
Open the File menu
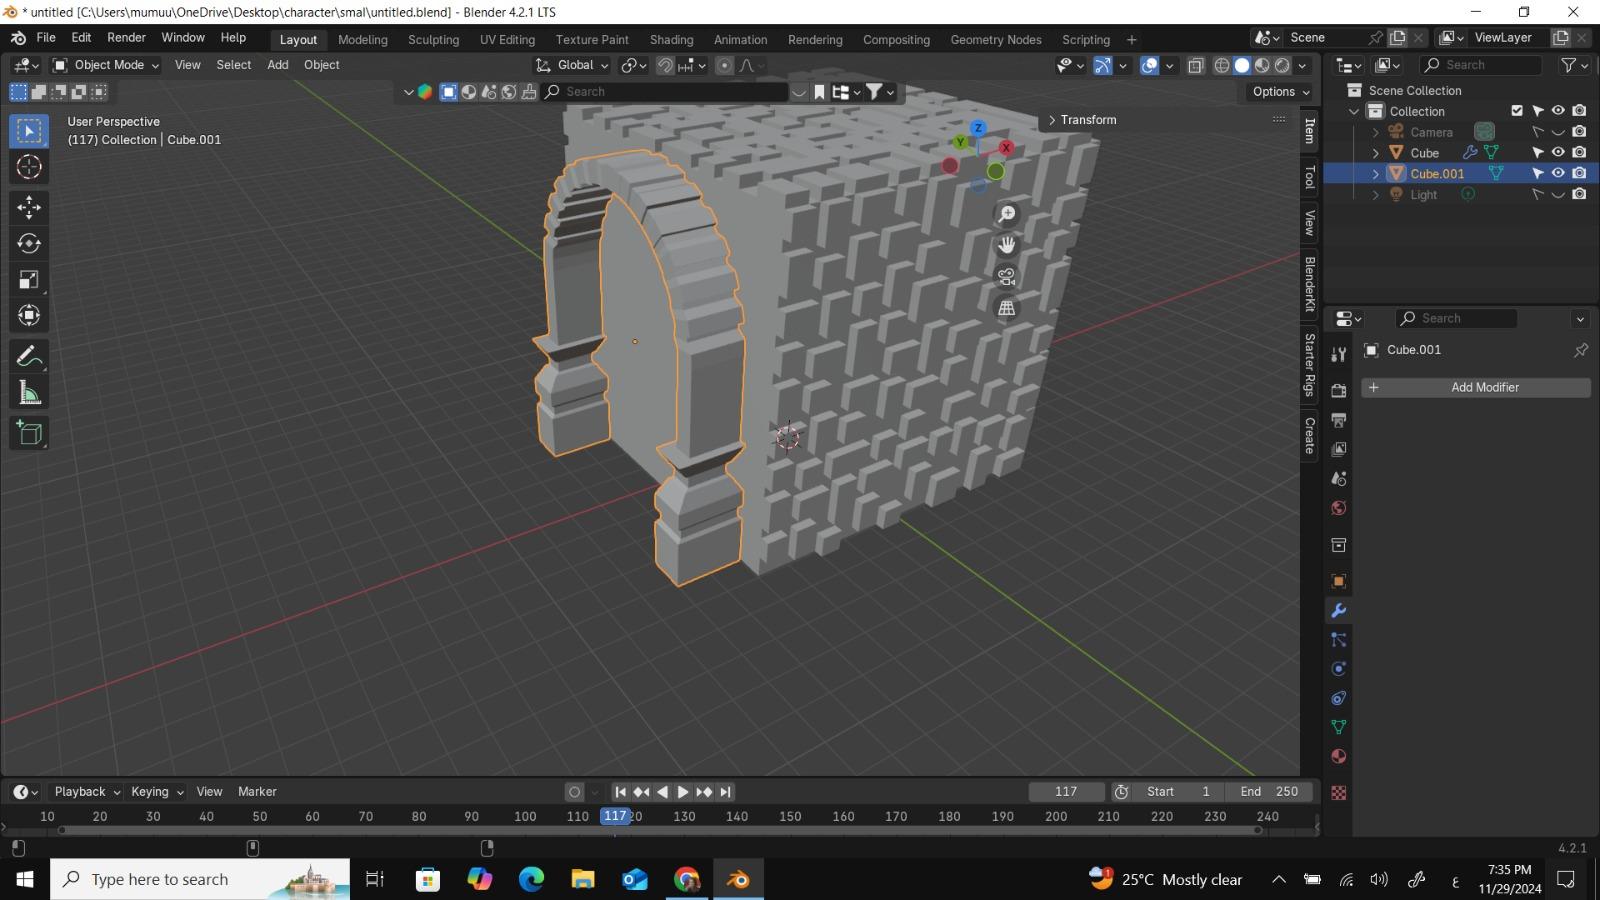(x=46, y=38)
